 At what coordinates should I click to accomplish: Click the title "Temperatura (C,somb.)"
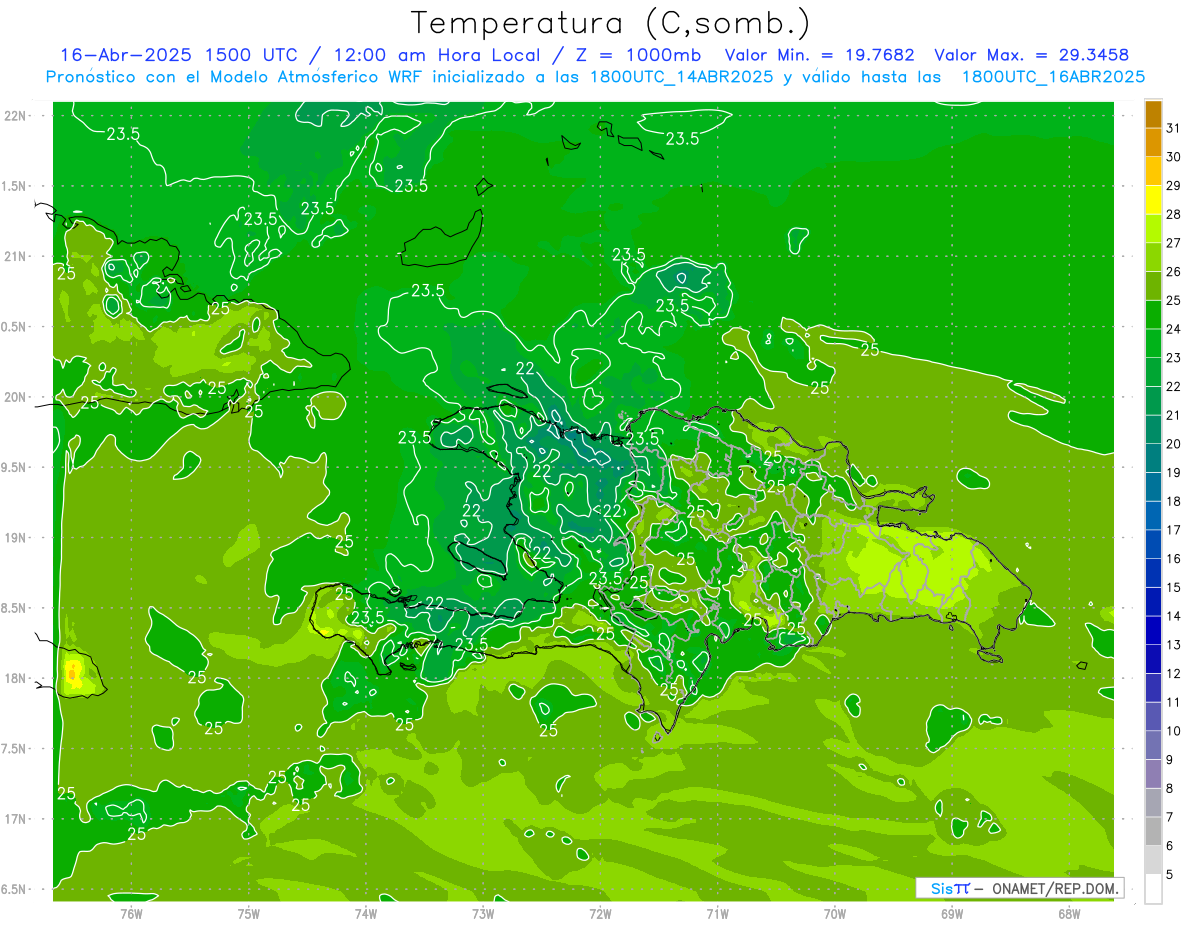[x=610, y=23]
